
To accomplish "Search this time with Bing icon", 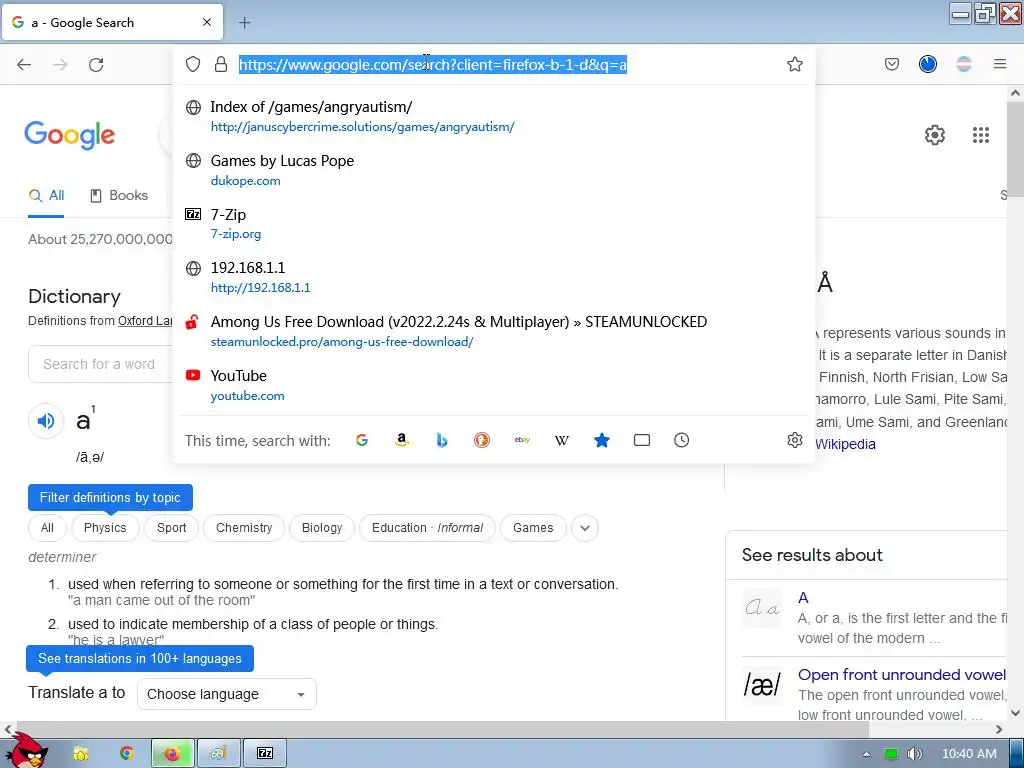I will pos(442,440).
